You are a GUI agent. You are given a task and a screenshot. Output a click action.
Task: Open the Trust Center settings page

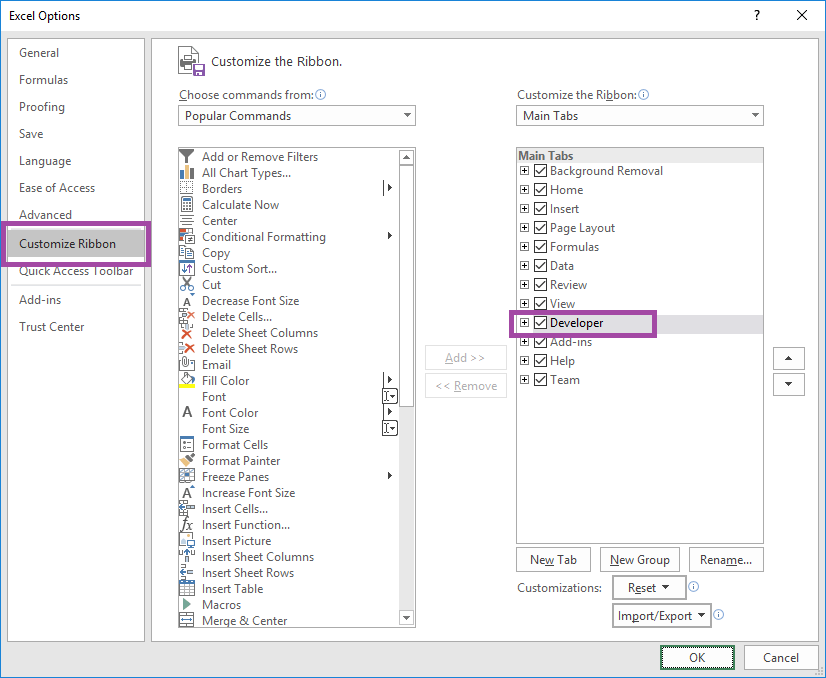(51, 326)
